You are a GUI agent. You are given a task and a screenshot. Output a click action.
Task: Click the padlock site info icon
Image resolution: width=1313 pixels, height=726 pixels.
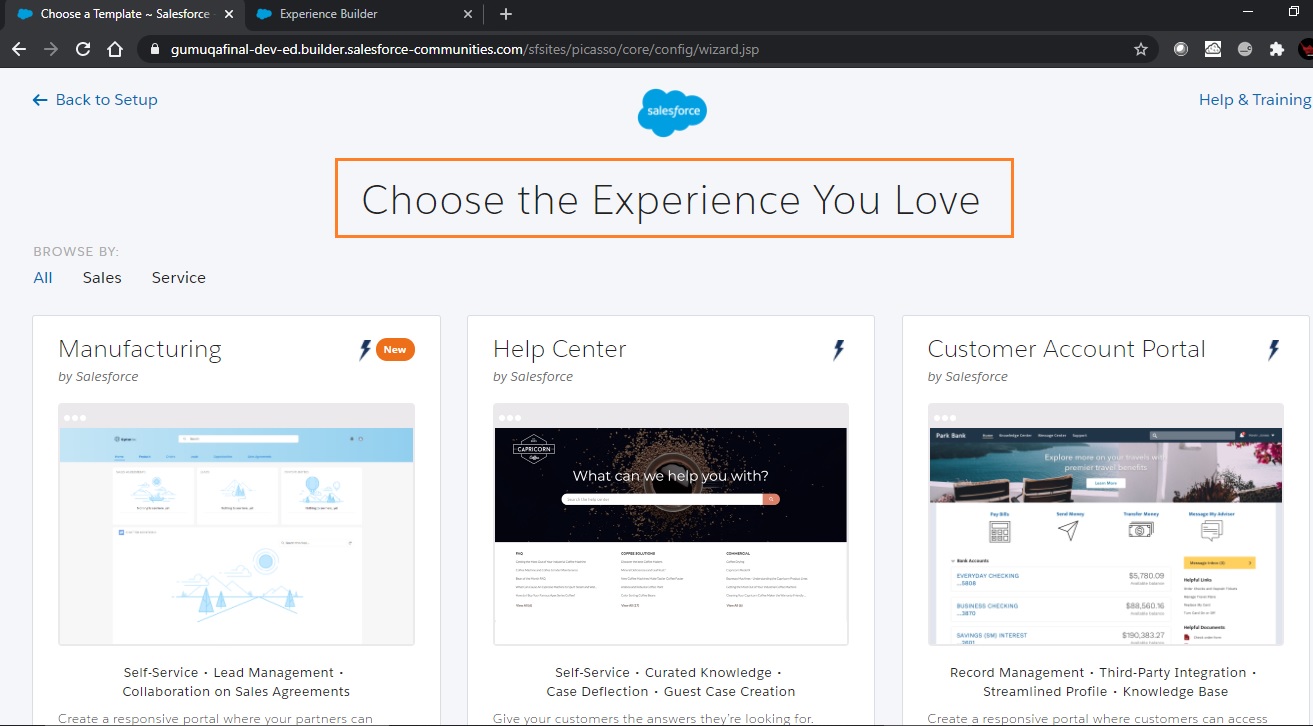(x=154, y=49)
